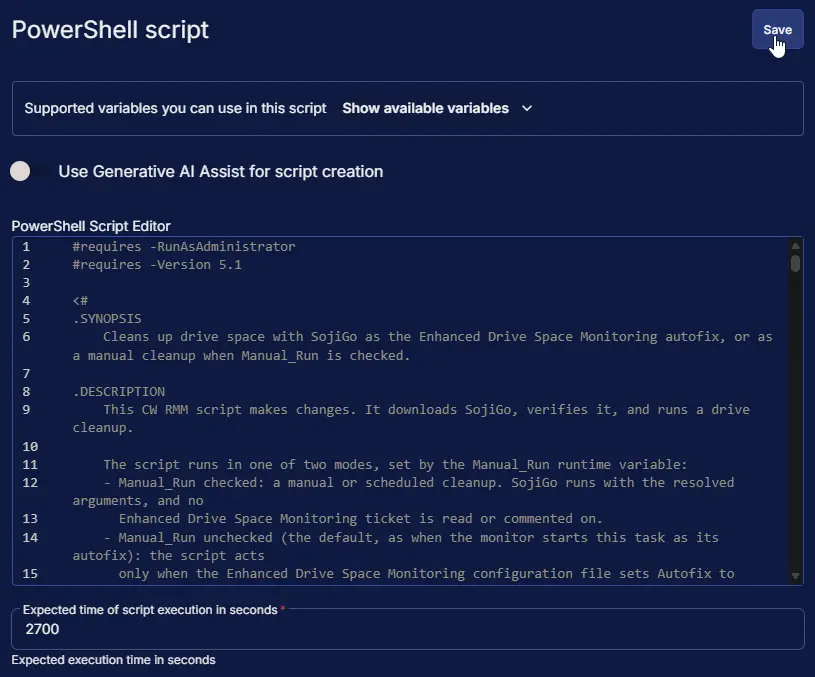This screenshot has height=677, width=815.
Task: Enable Generative AI Assist toggle
Action: tap(28, 171)
